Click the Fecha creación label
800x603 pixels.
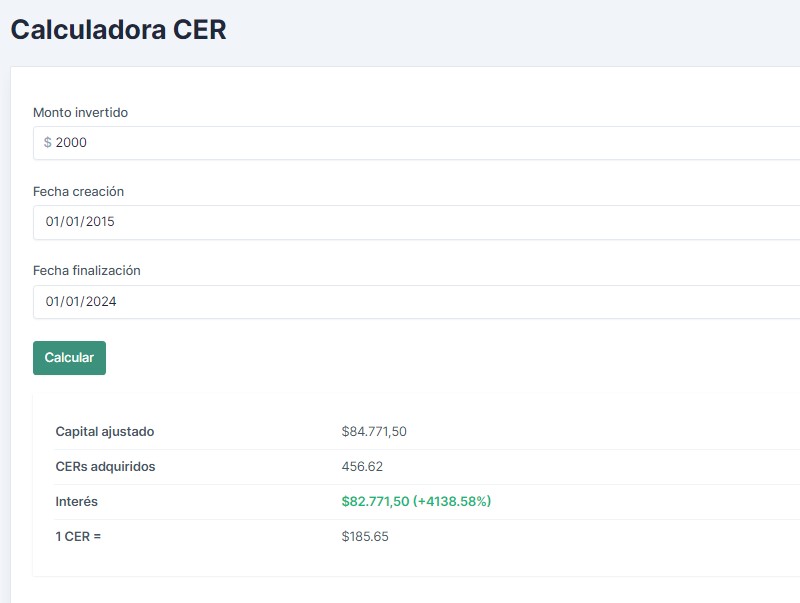pyautogui.click(x=78, y=191)
